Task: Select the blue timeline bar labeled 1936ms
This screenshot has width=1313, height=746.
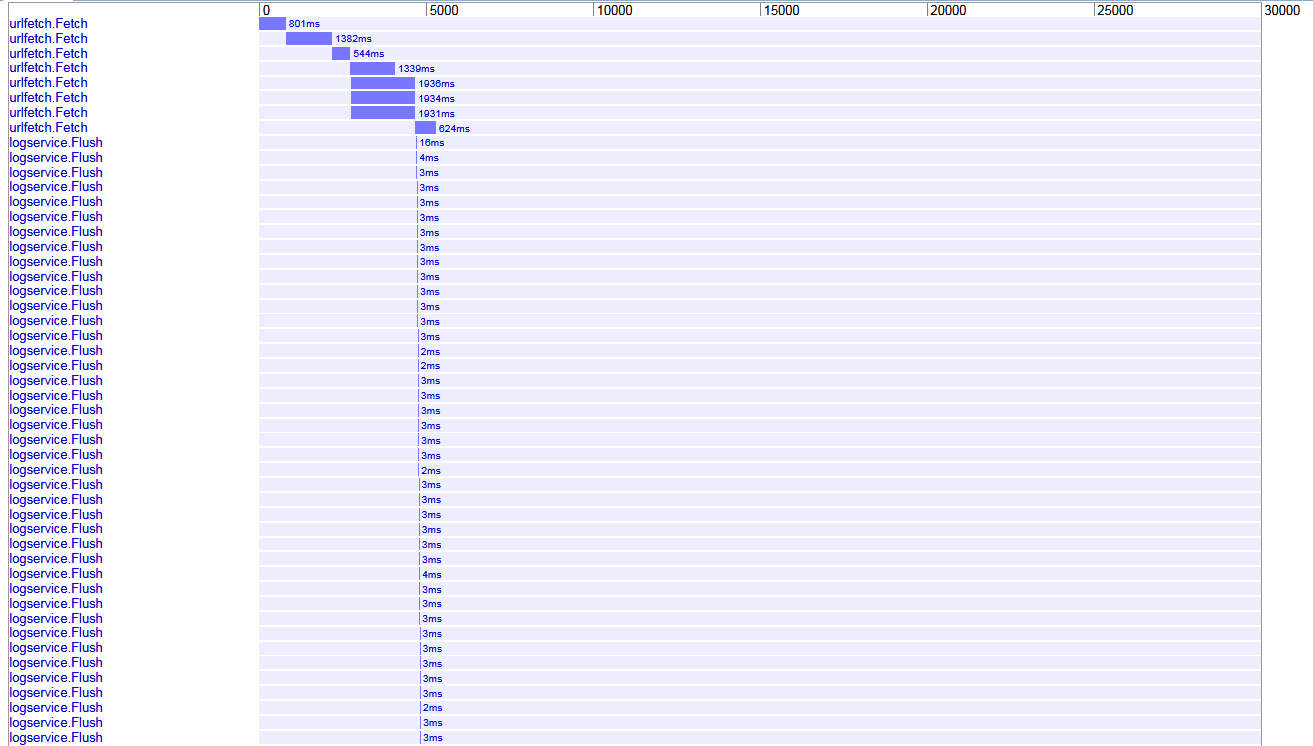Action: pos(383,83)
